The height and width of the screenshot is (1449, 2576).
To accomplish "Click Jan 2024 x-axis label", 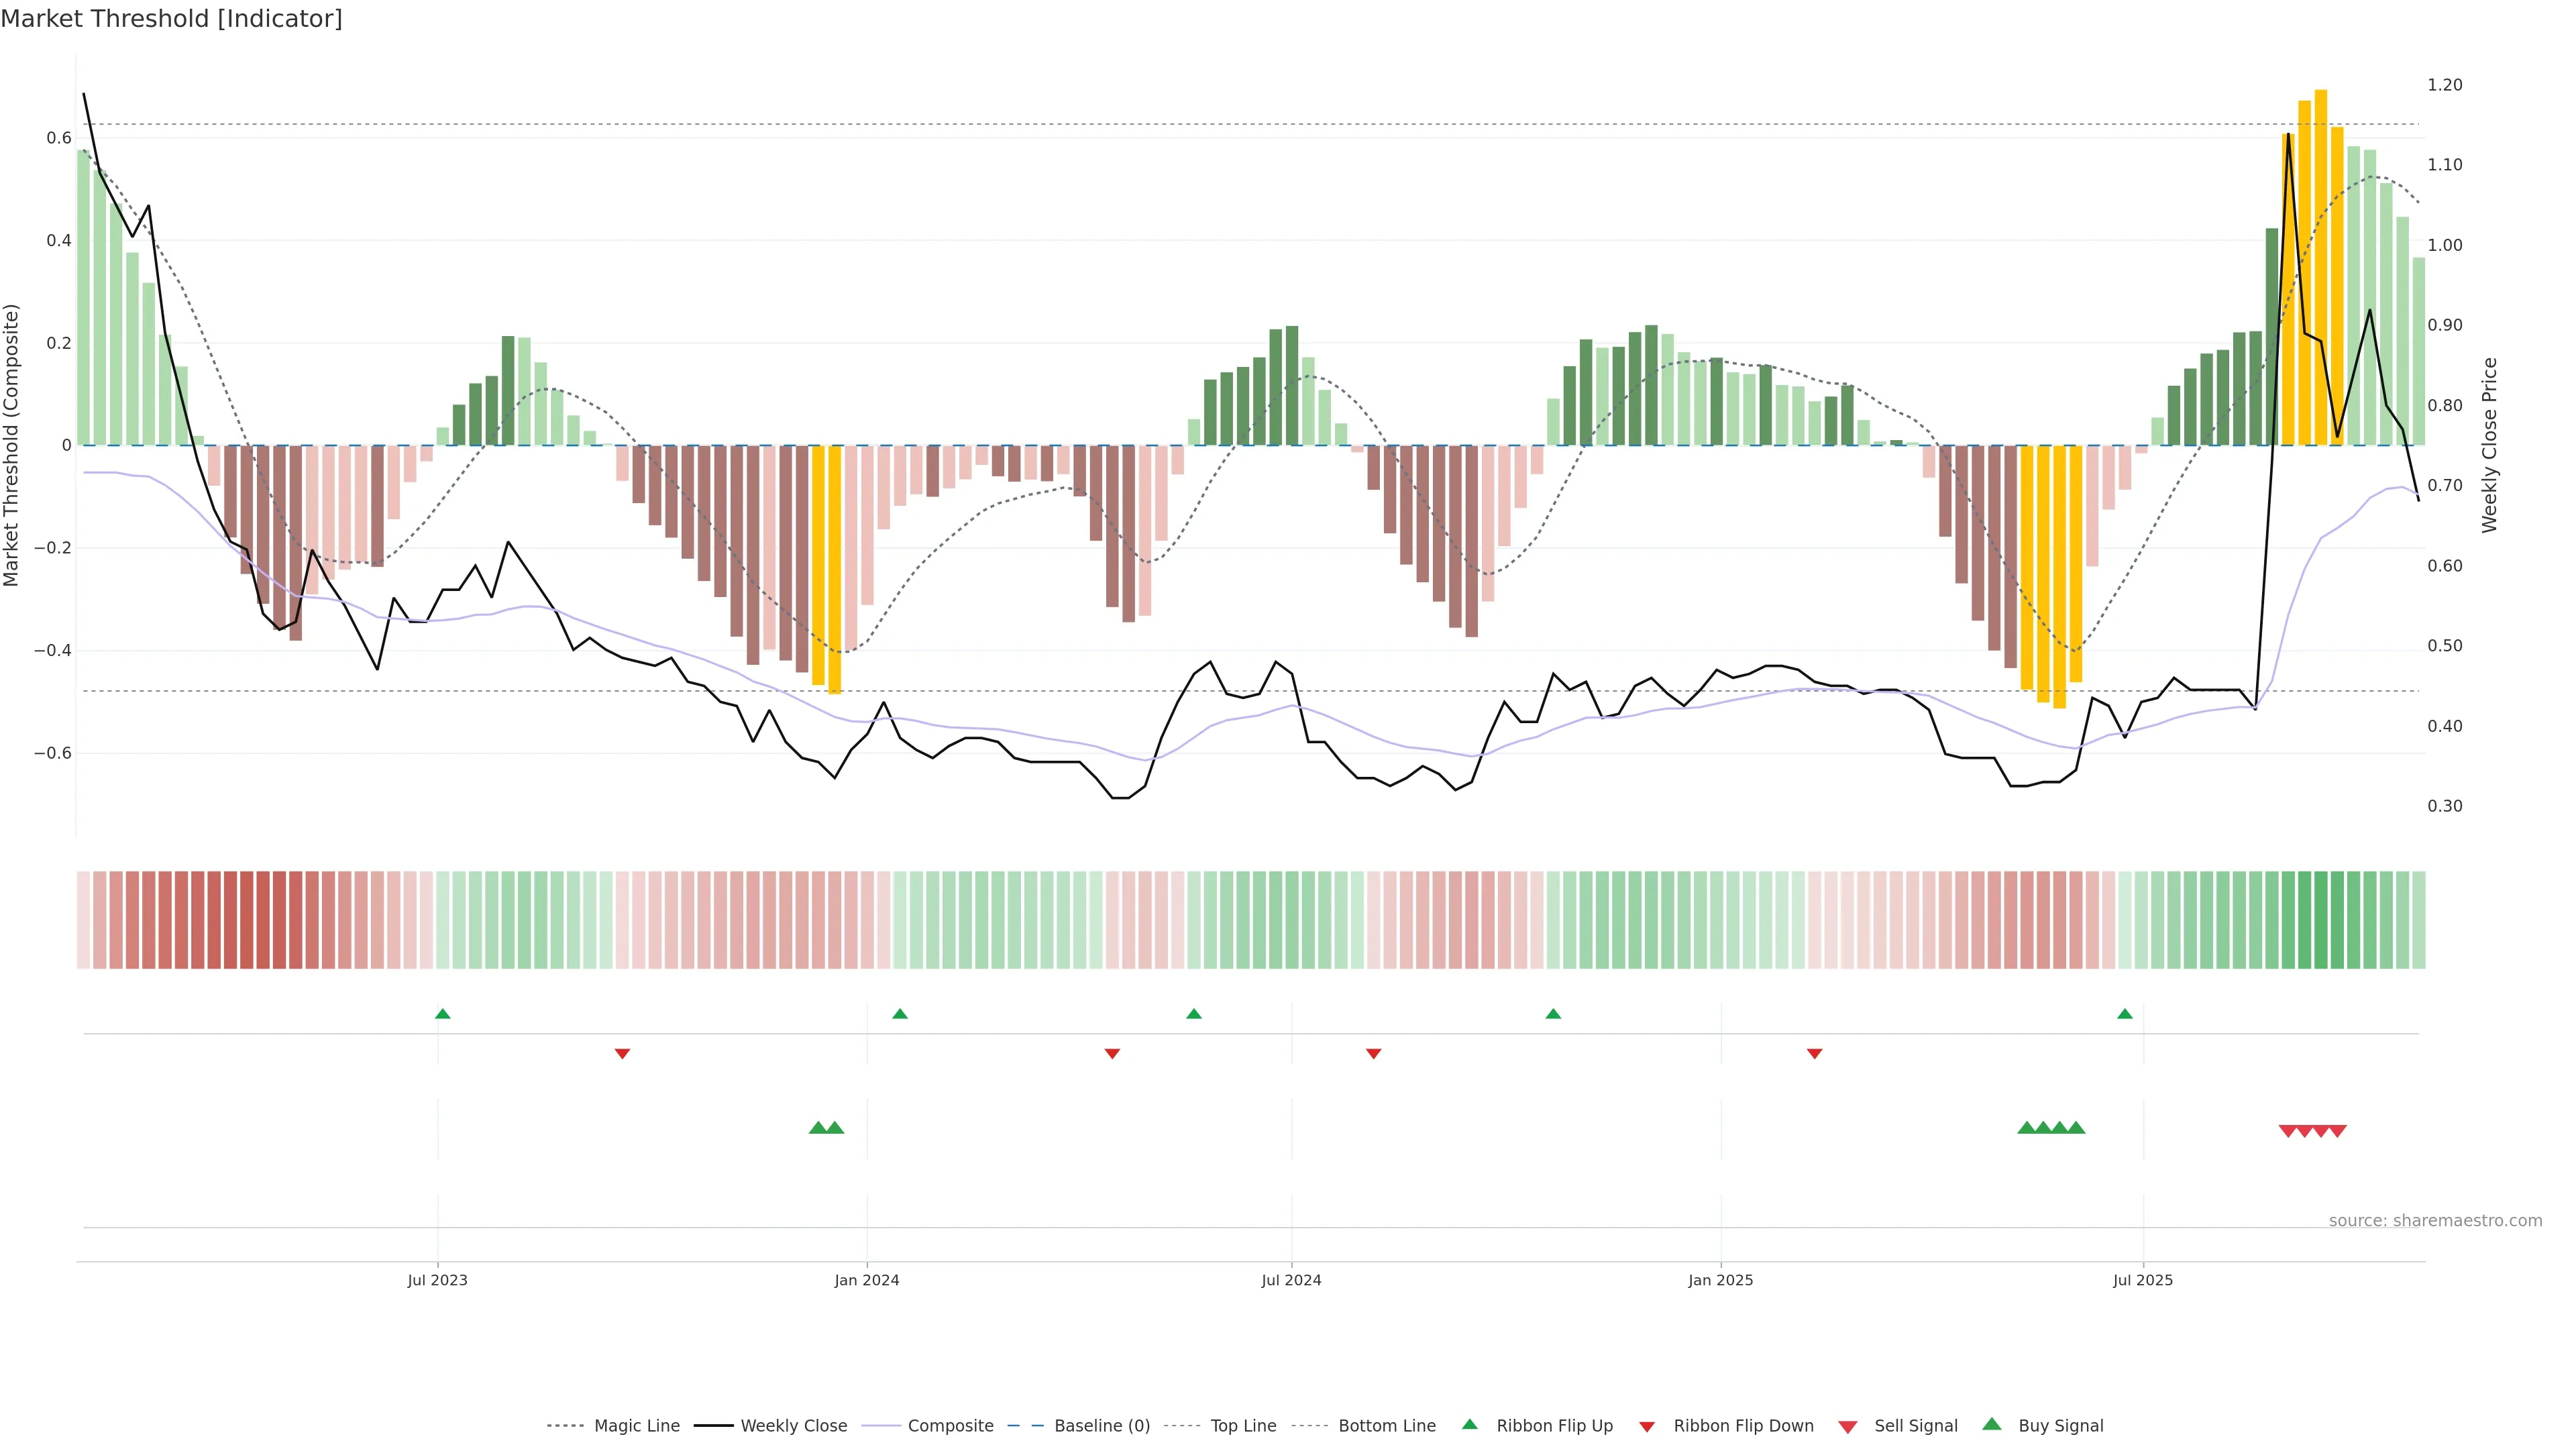I will click(x=866, y=1280).
